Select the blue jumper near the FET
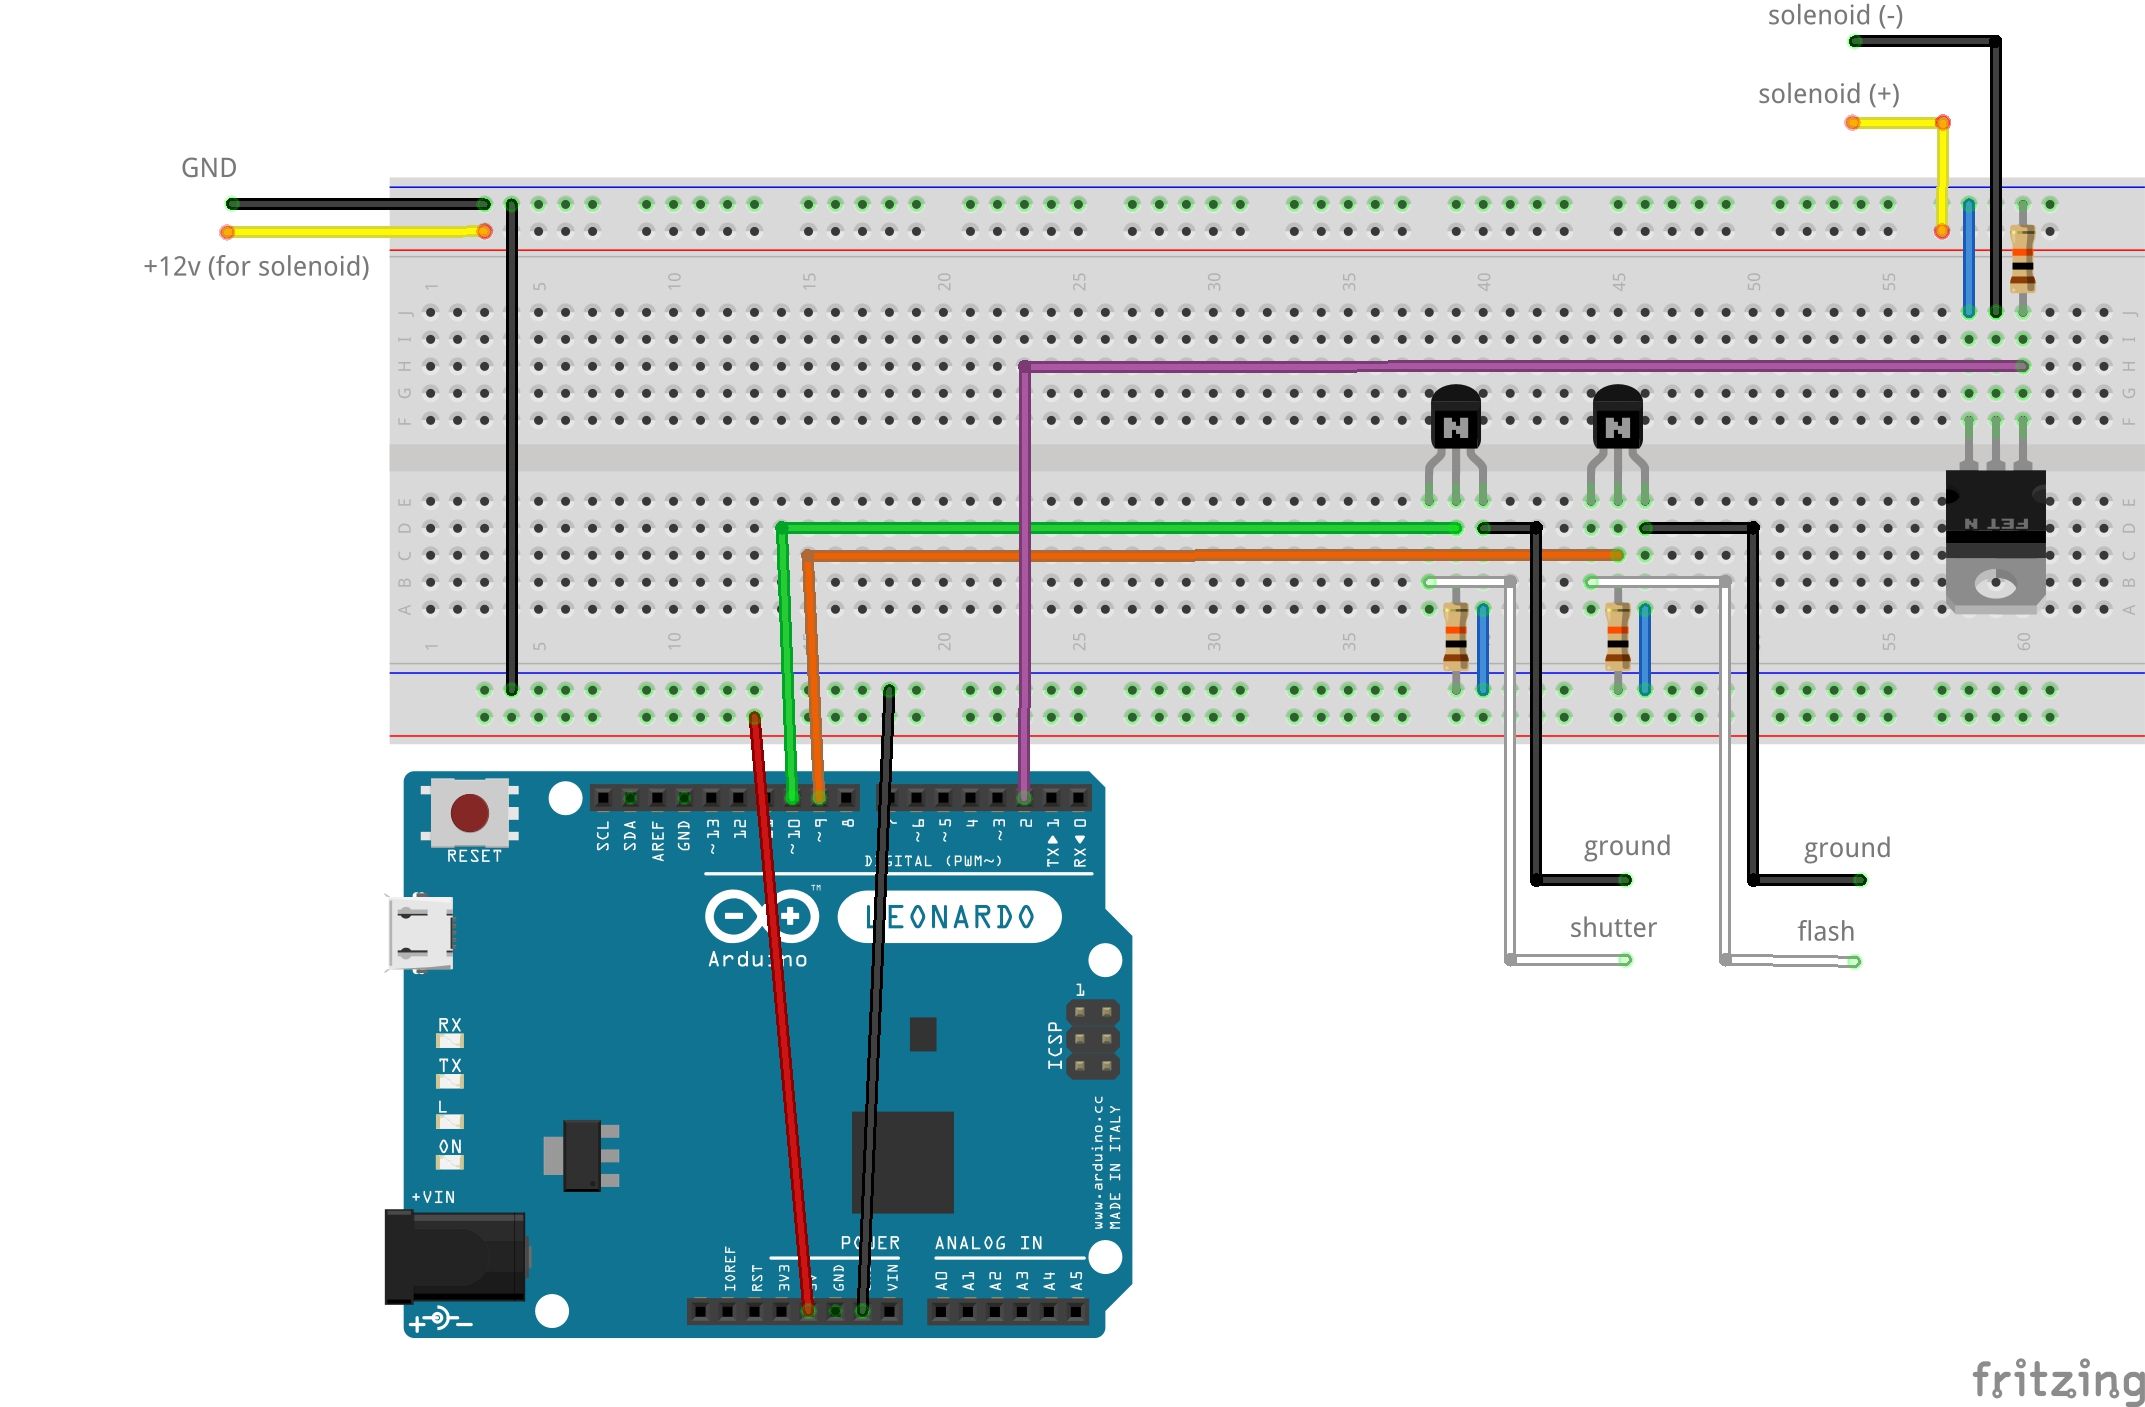The height and width of the screenshot is (1407, 2145). [1967, 255]
